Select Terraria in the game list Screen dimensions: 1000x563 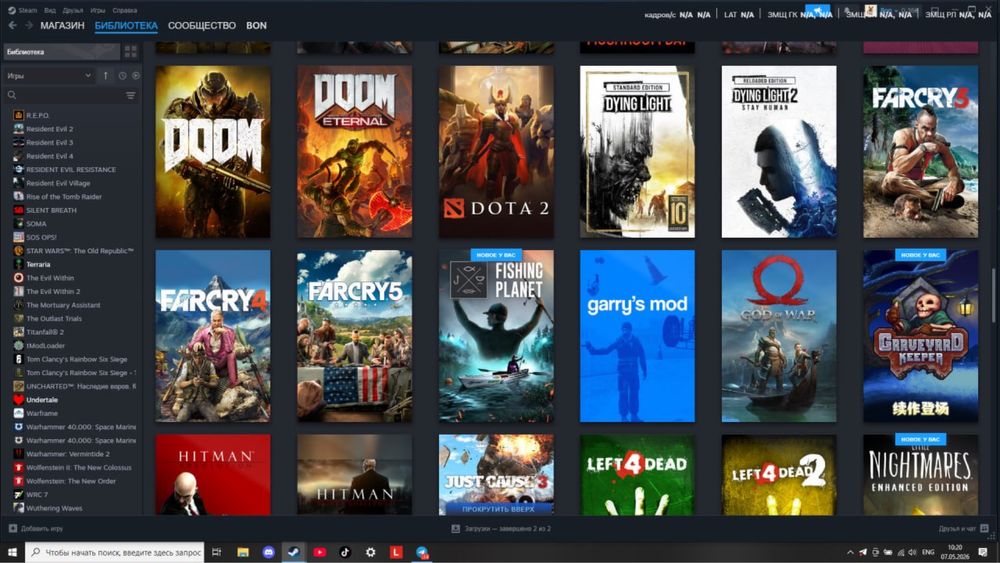pyautogui.click(x=38, y=264)
